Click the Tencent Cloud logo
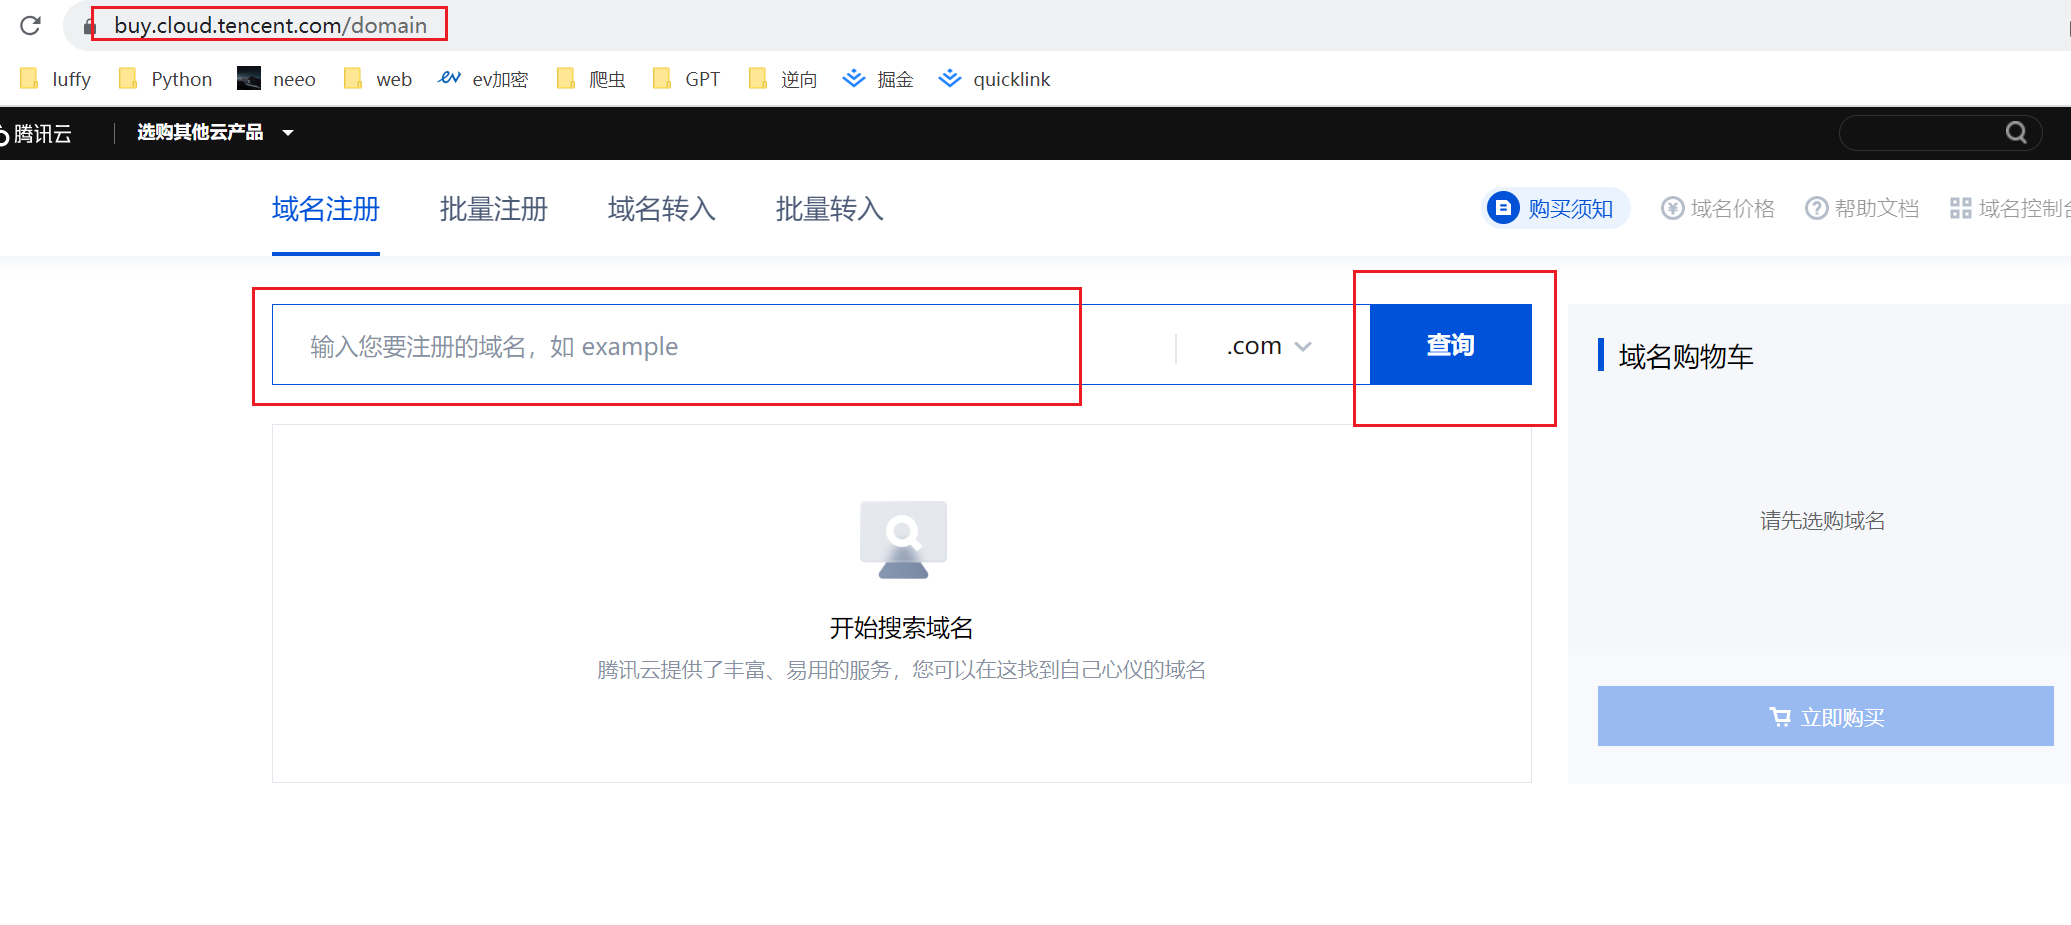The width and height of the screenshot is (2071, 925). [36, 134]
